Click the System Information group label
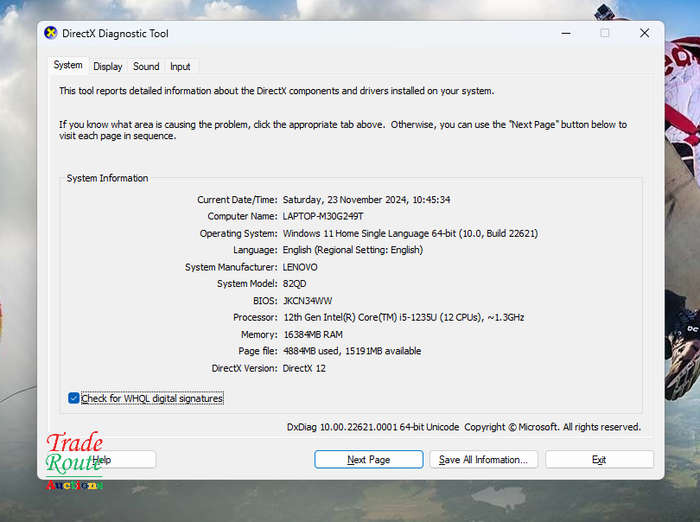 click(107, 178)
